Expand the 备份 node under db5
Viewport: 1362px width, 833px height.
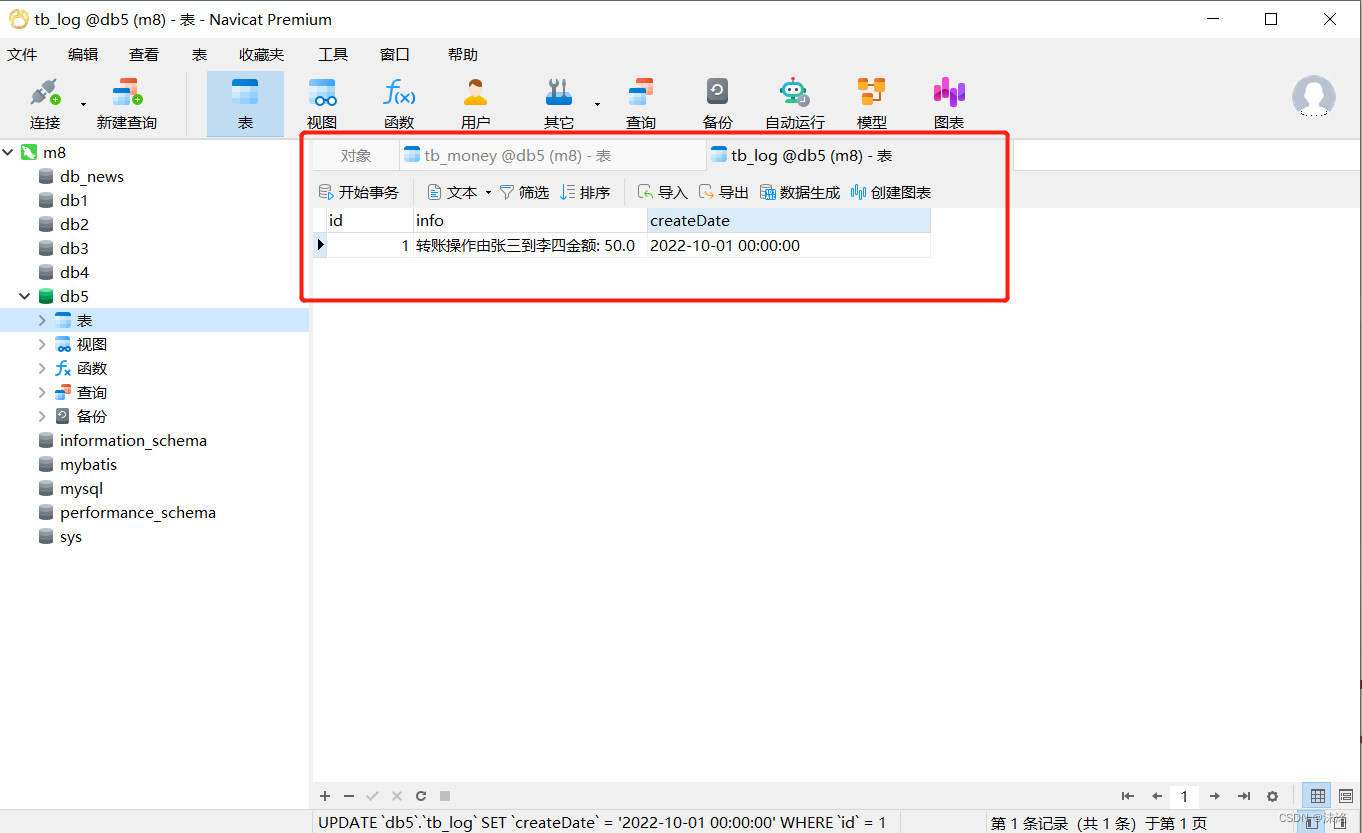click(42, 416)
